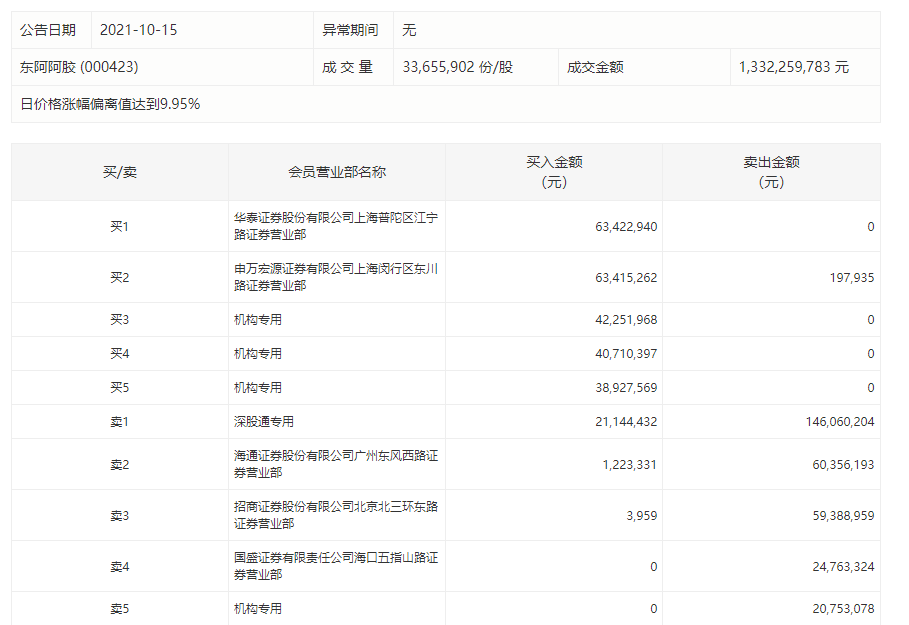
Task: Open the 招商证券 北京北三环东路 branch entry
Action: 335,515
